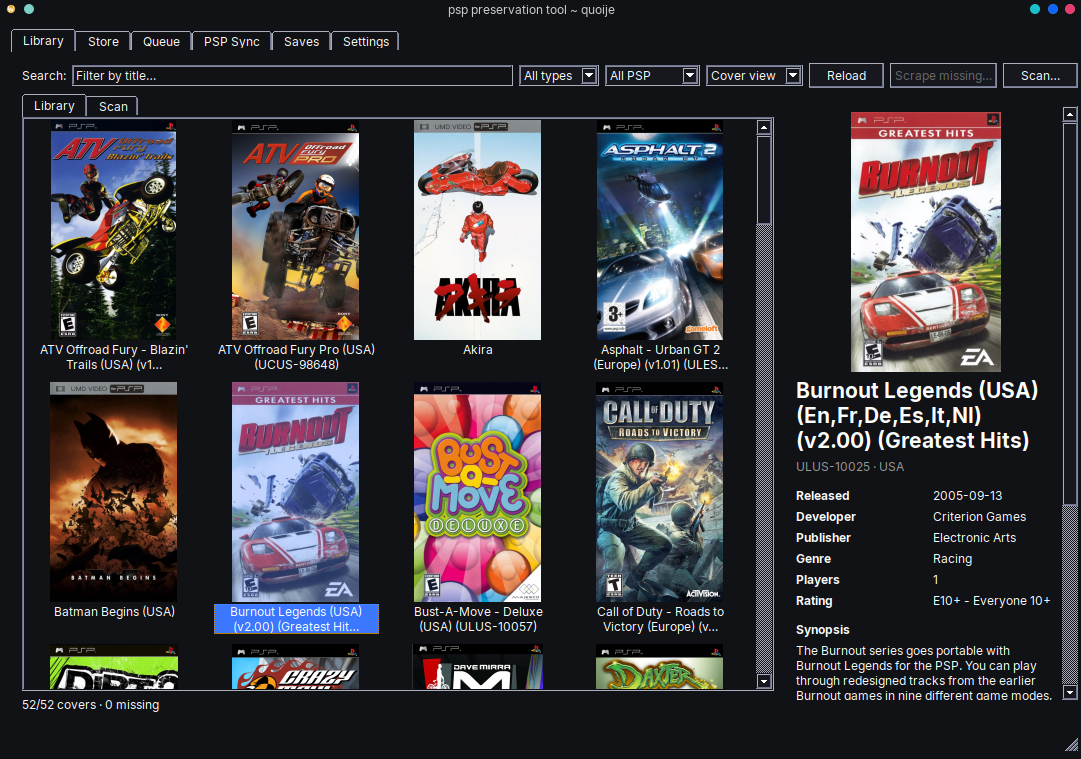Select the ATV Offroad Fury Pro cover
Screen dimensions: 1081x759
pyautogui.click(x=296, y=230)
